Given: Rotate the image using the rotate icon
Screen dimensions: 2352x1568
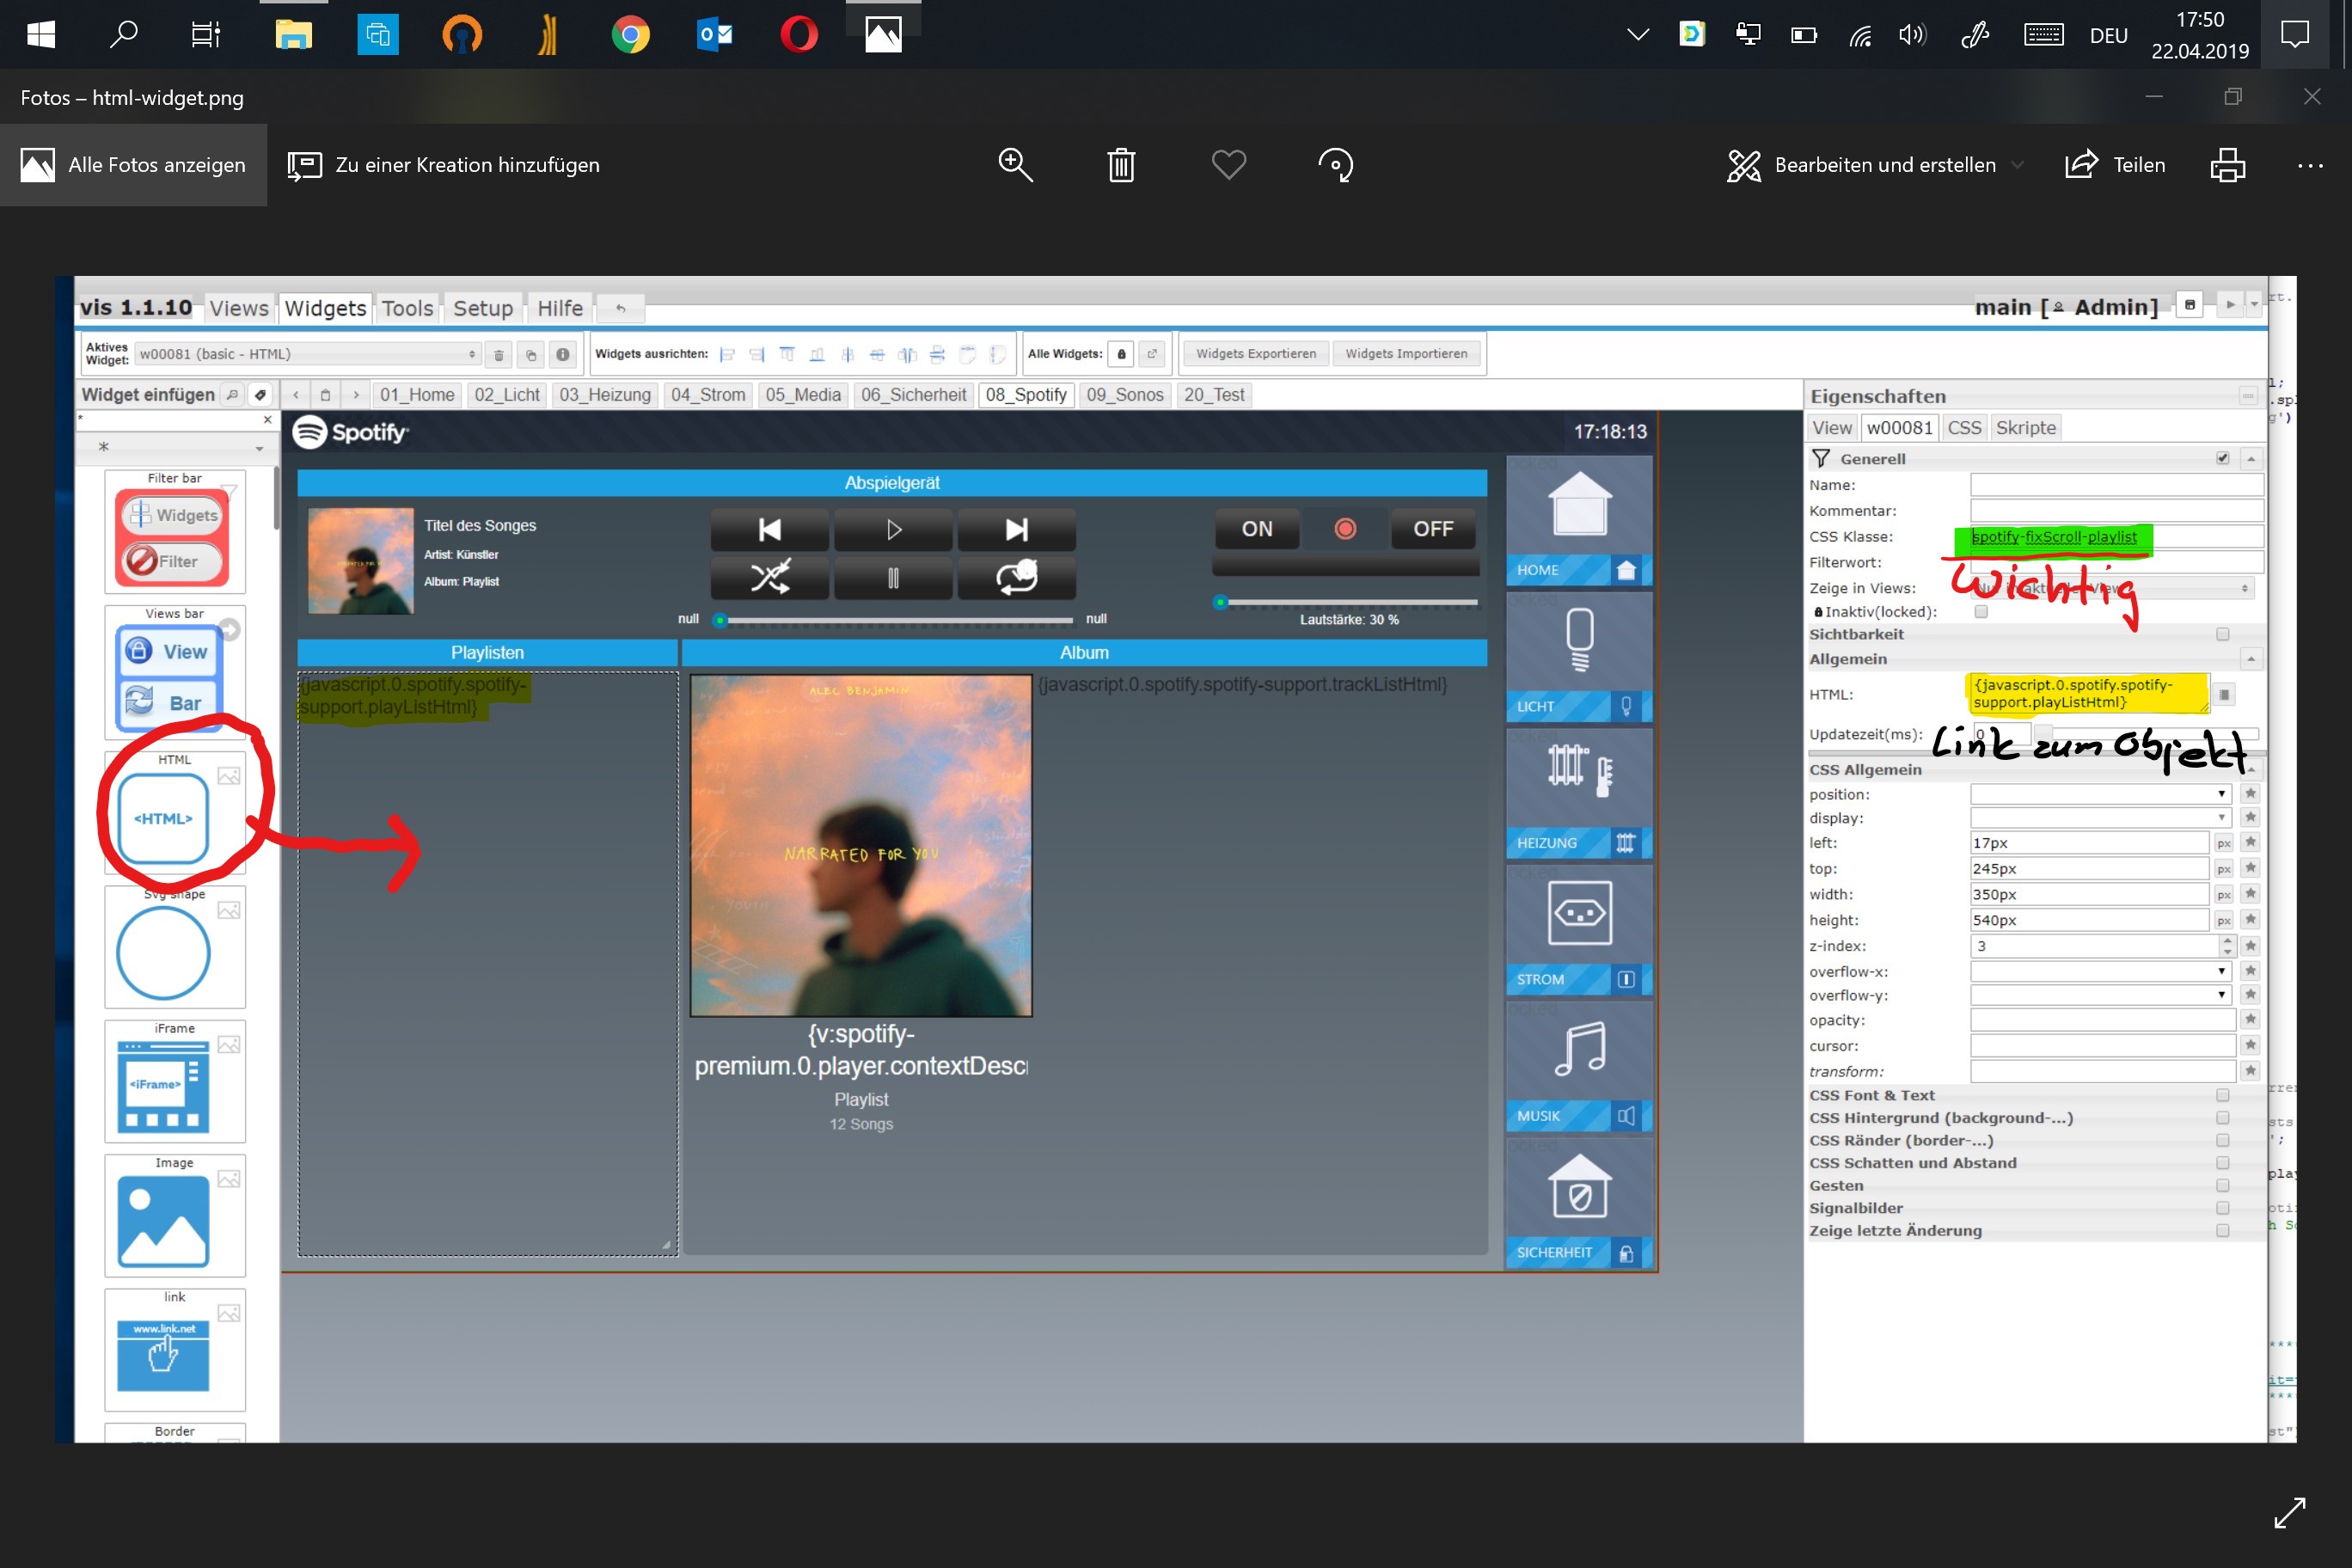Looking at the screenshot, I should click(x=1335, y=165).
